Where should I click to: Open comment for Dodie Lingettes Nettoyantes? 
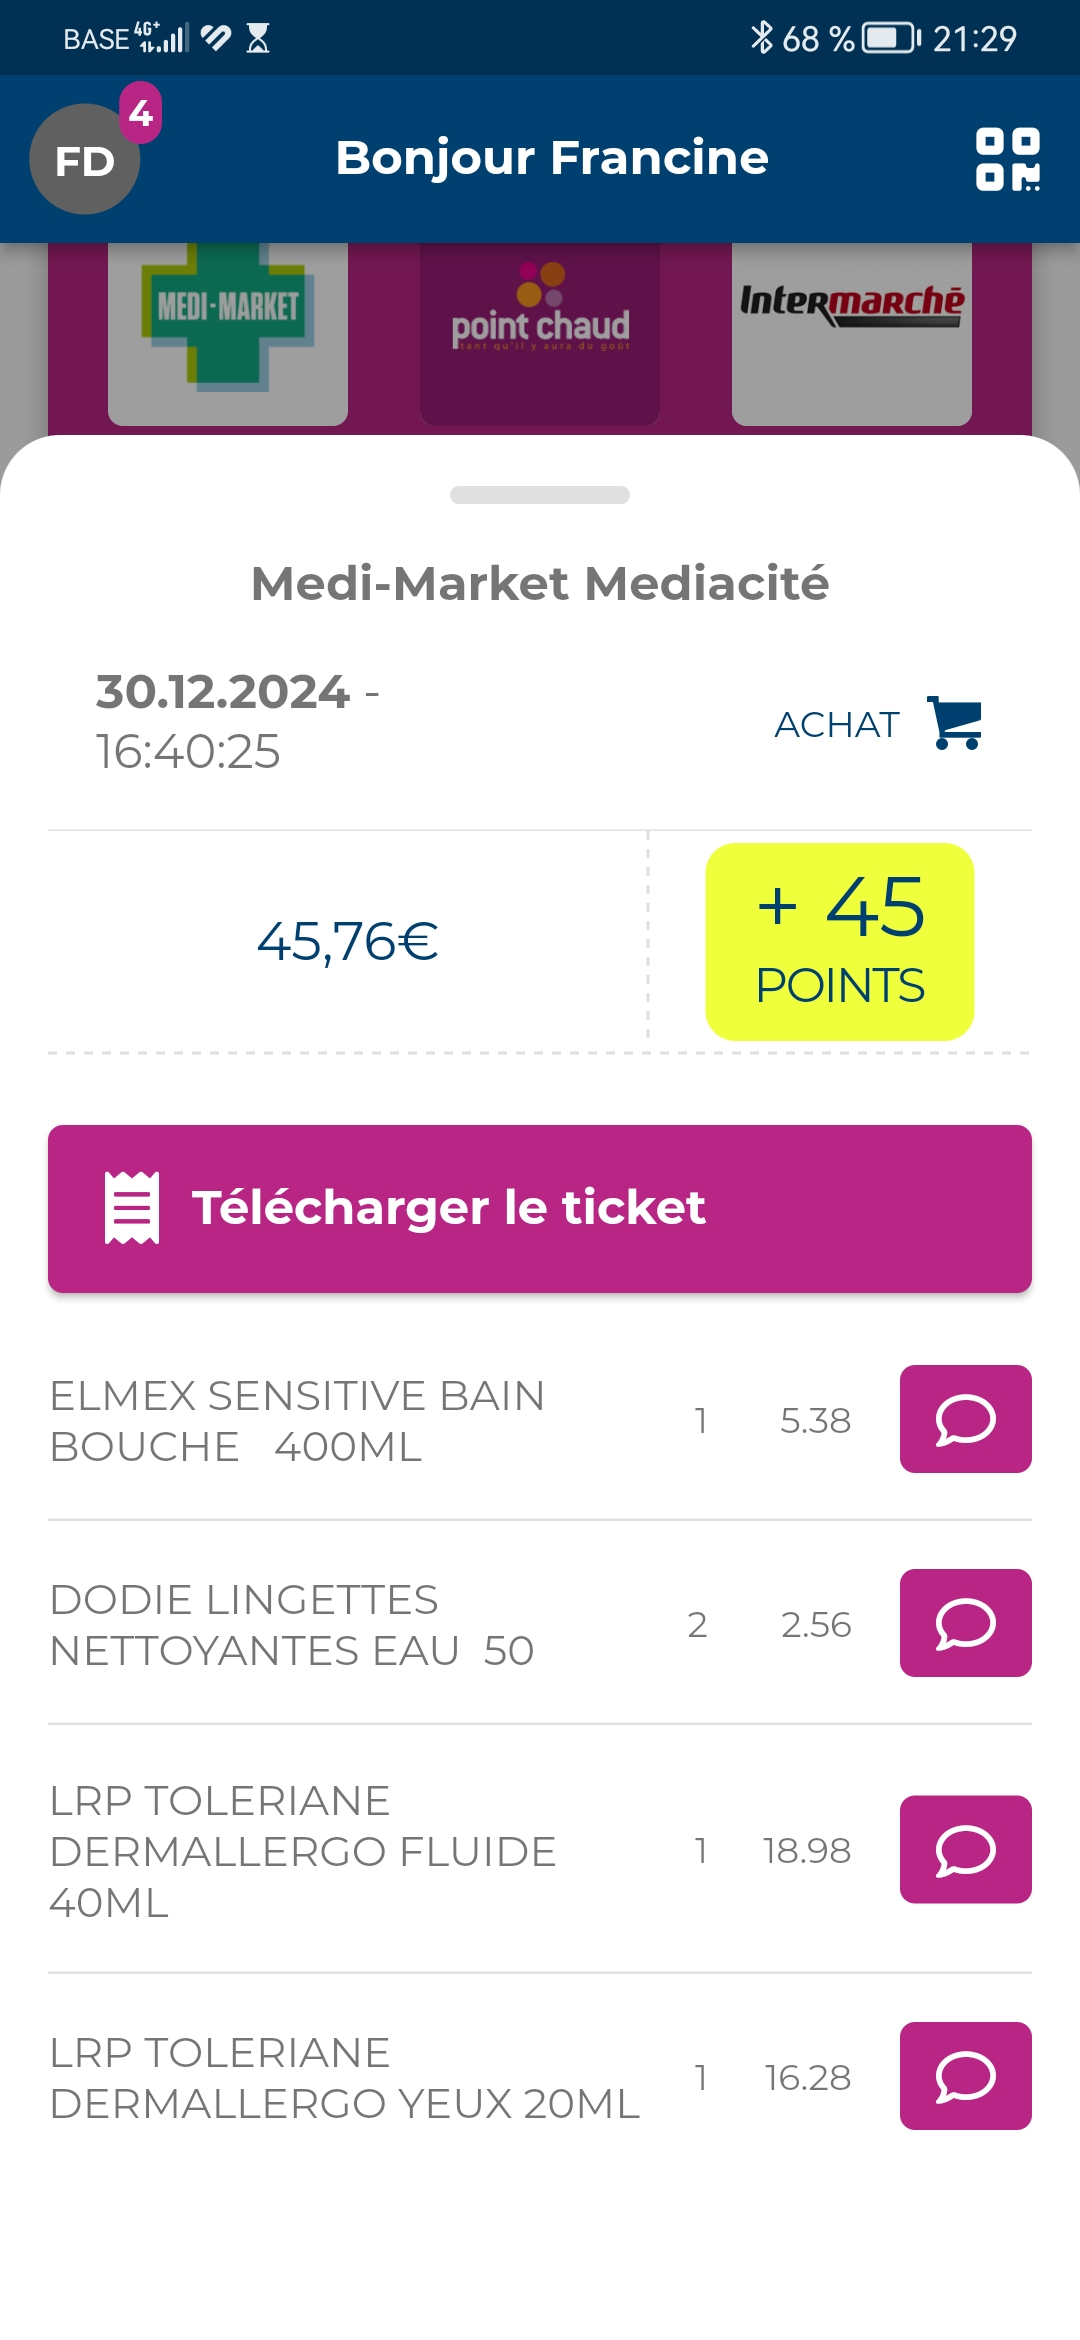(x=965, y=1623)
